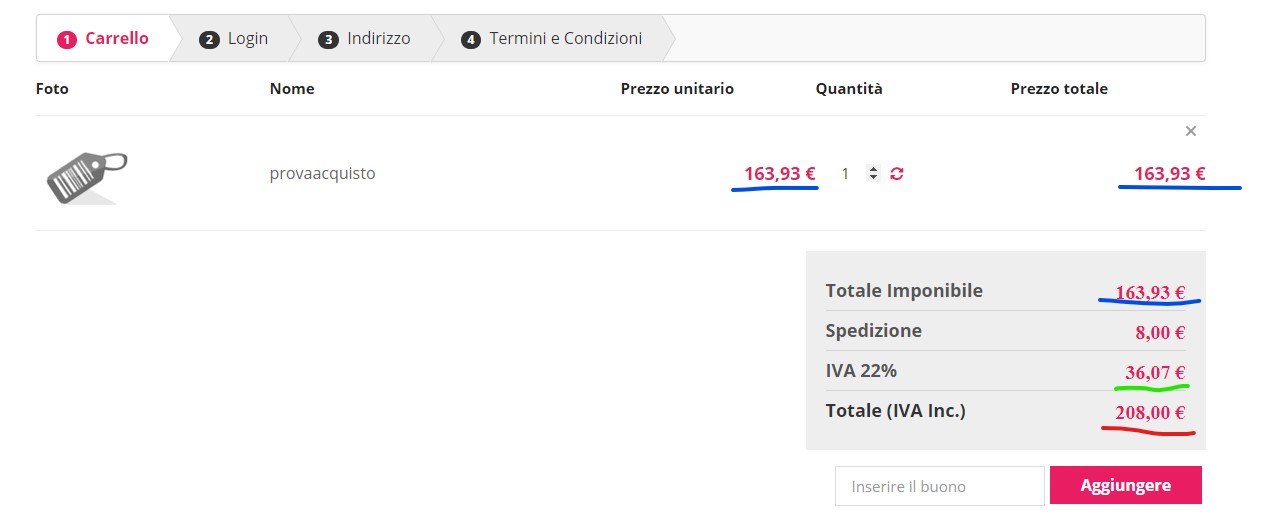Click the barcode tag product image
The height and width of the screenshot is (520, 1273).
pos(87,178)
